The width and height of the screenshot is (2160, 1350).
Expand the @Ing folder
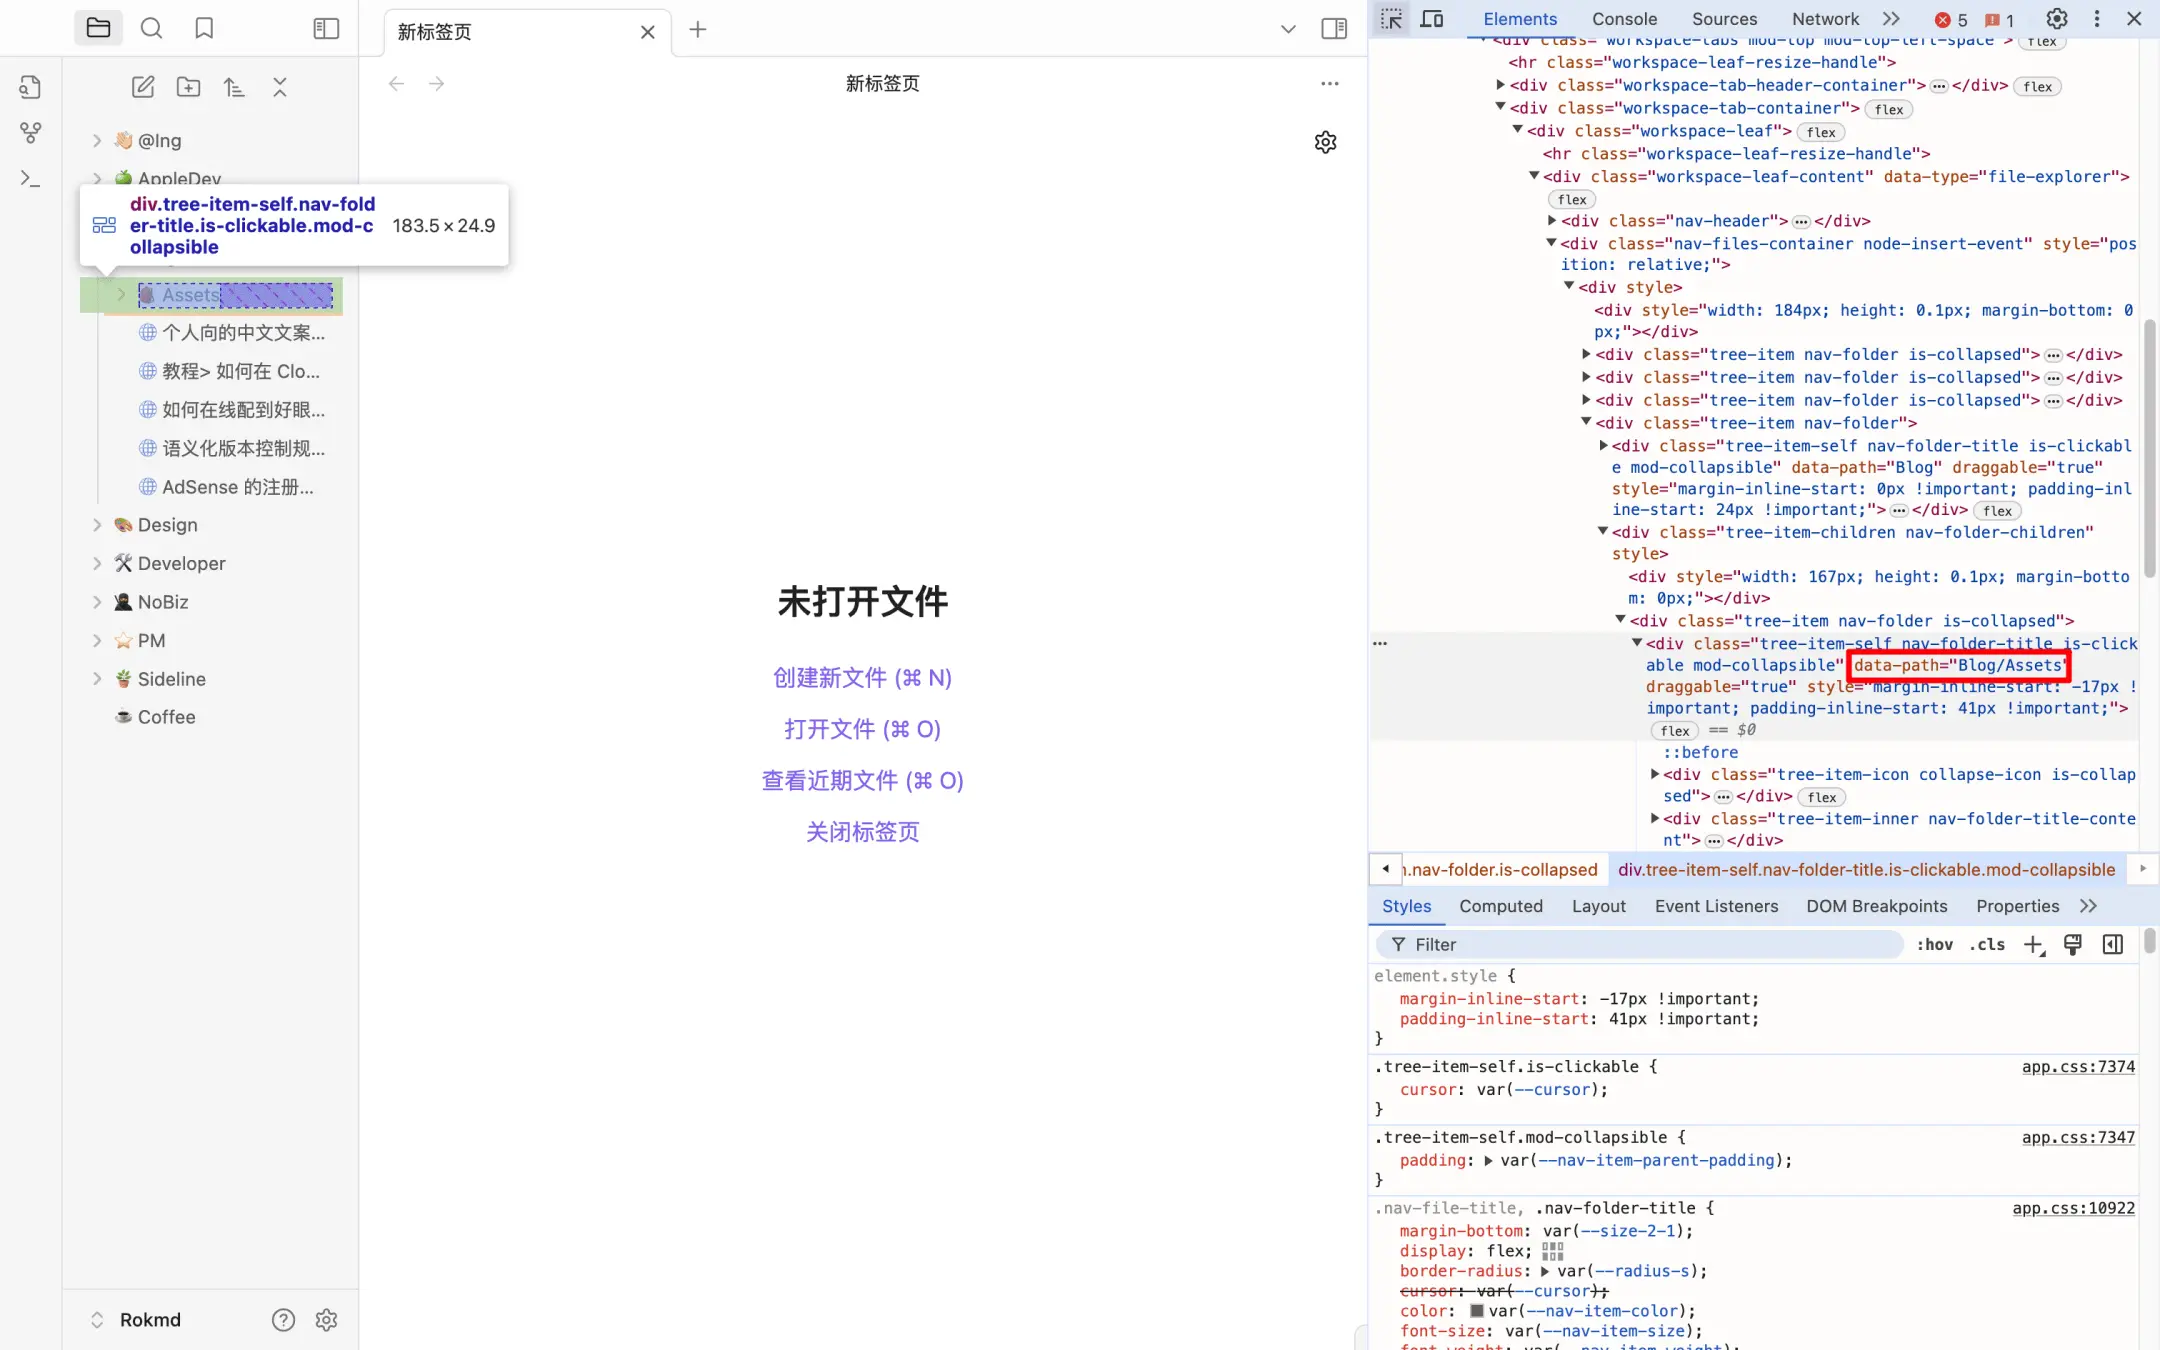coord(97,141)
